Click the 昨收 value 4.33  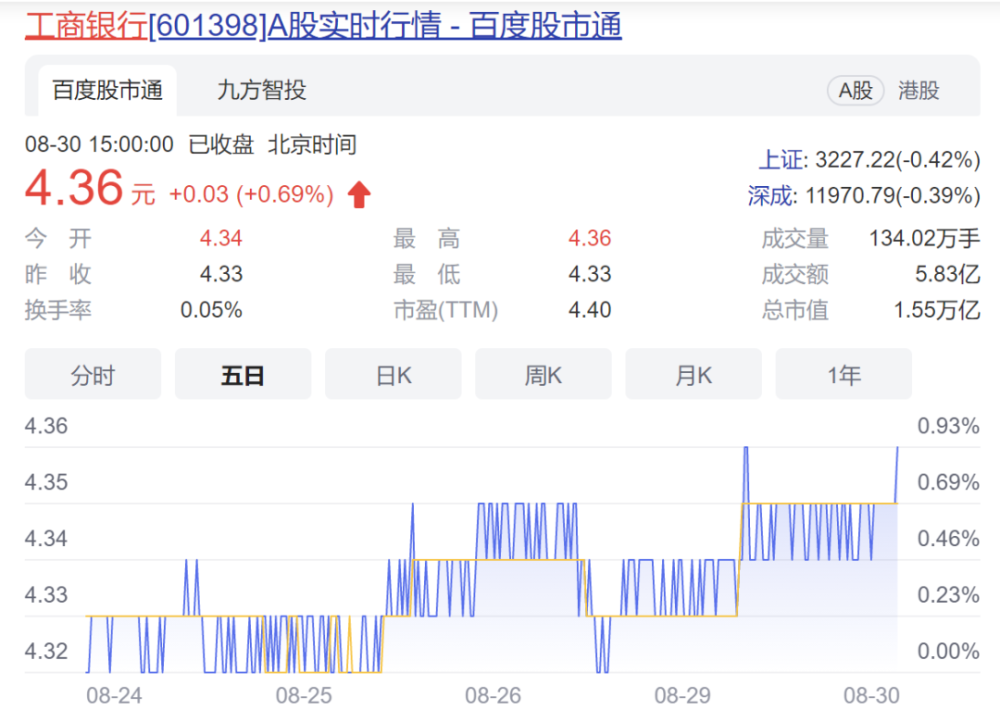[221, 274]
